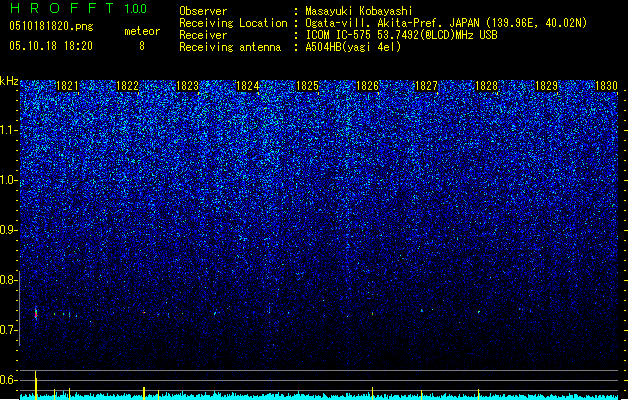The image size is (629, 400).
Task: Click the 1822 time marker
Action: tap(127, 86)
